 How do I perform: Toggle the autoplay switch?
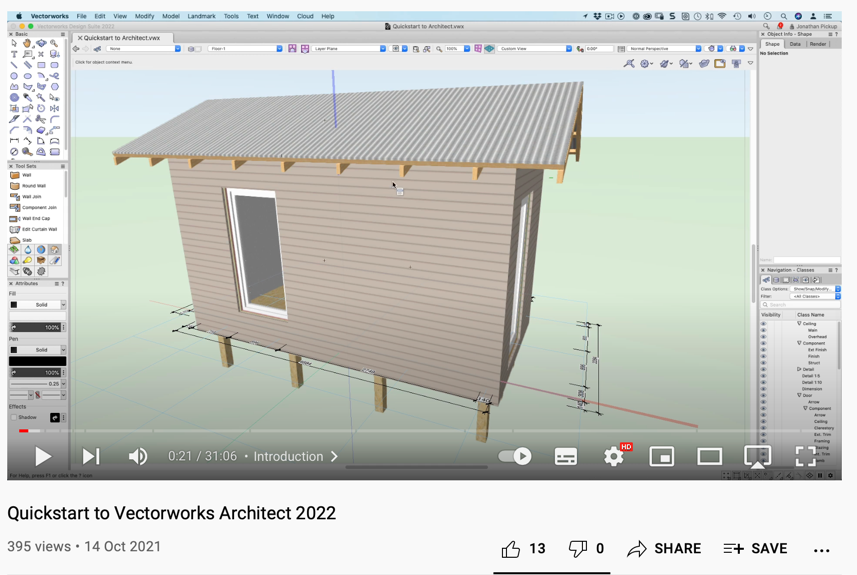tap(515, 456)
